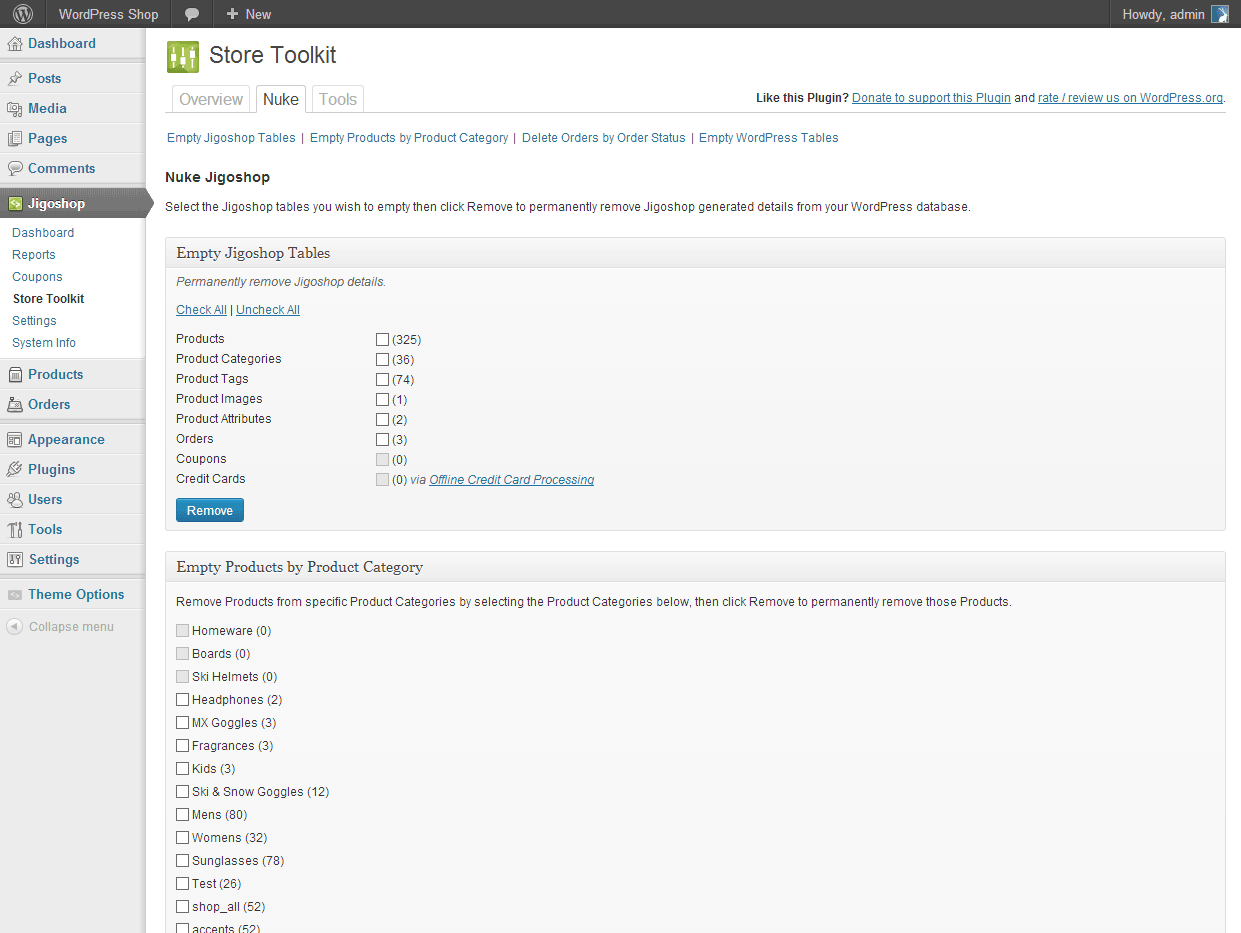Click the Appearance icon in sidebar
This screenshot has height=933, width=1241.
click(x=15, y=440)
